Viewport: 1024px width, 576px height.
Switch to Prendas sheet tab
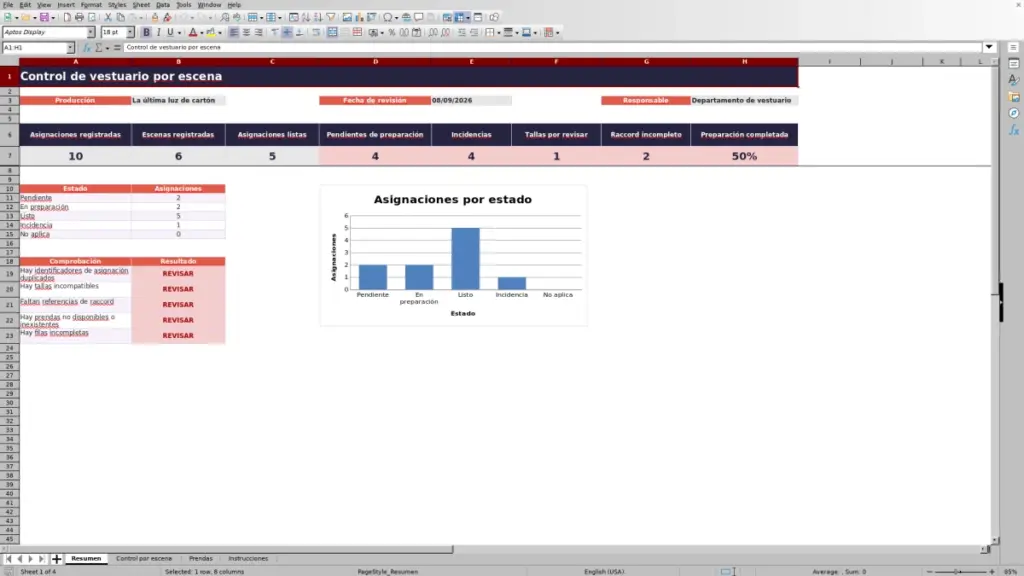(x=200, y=559)
